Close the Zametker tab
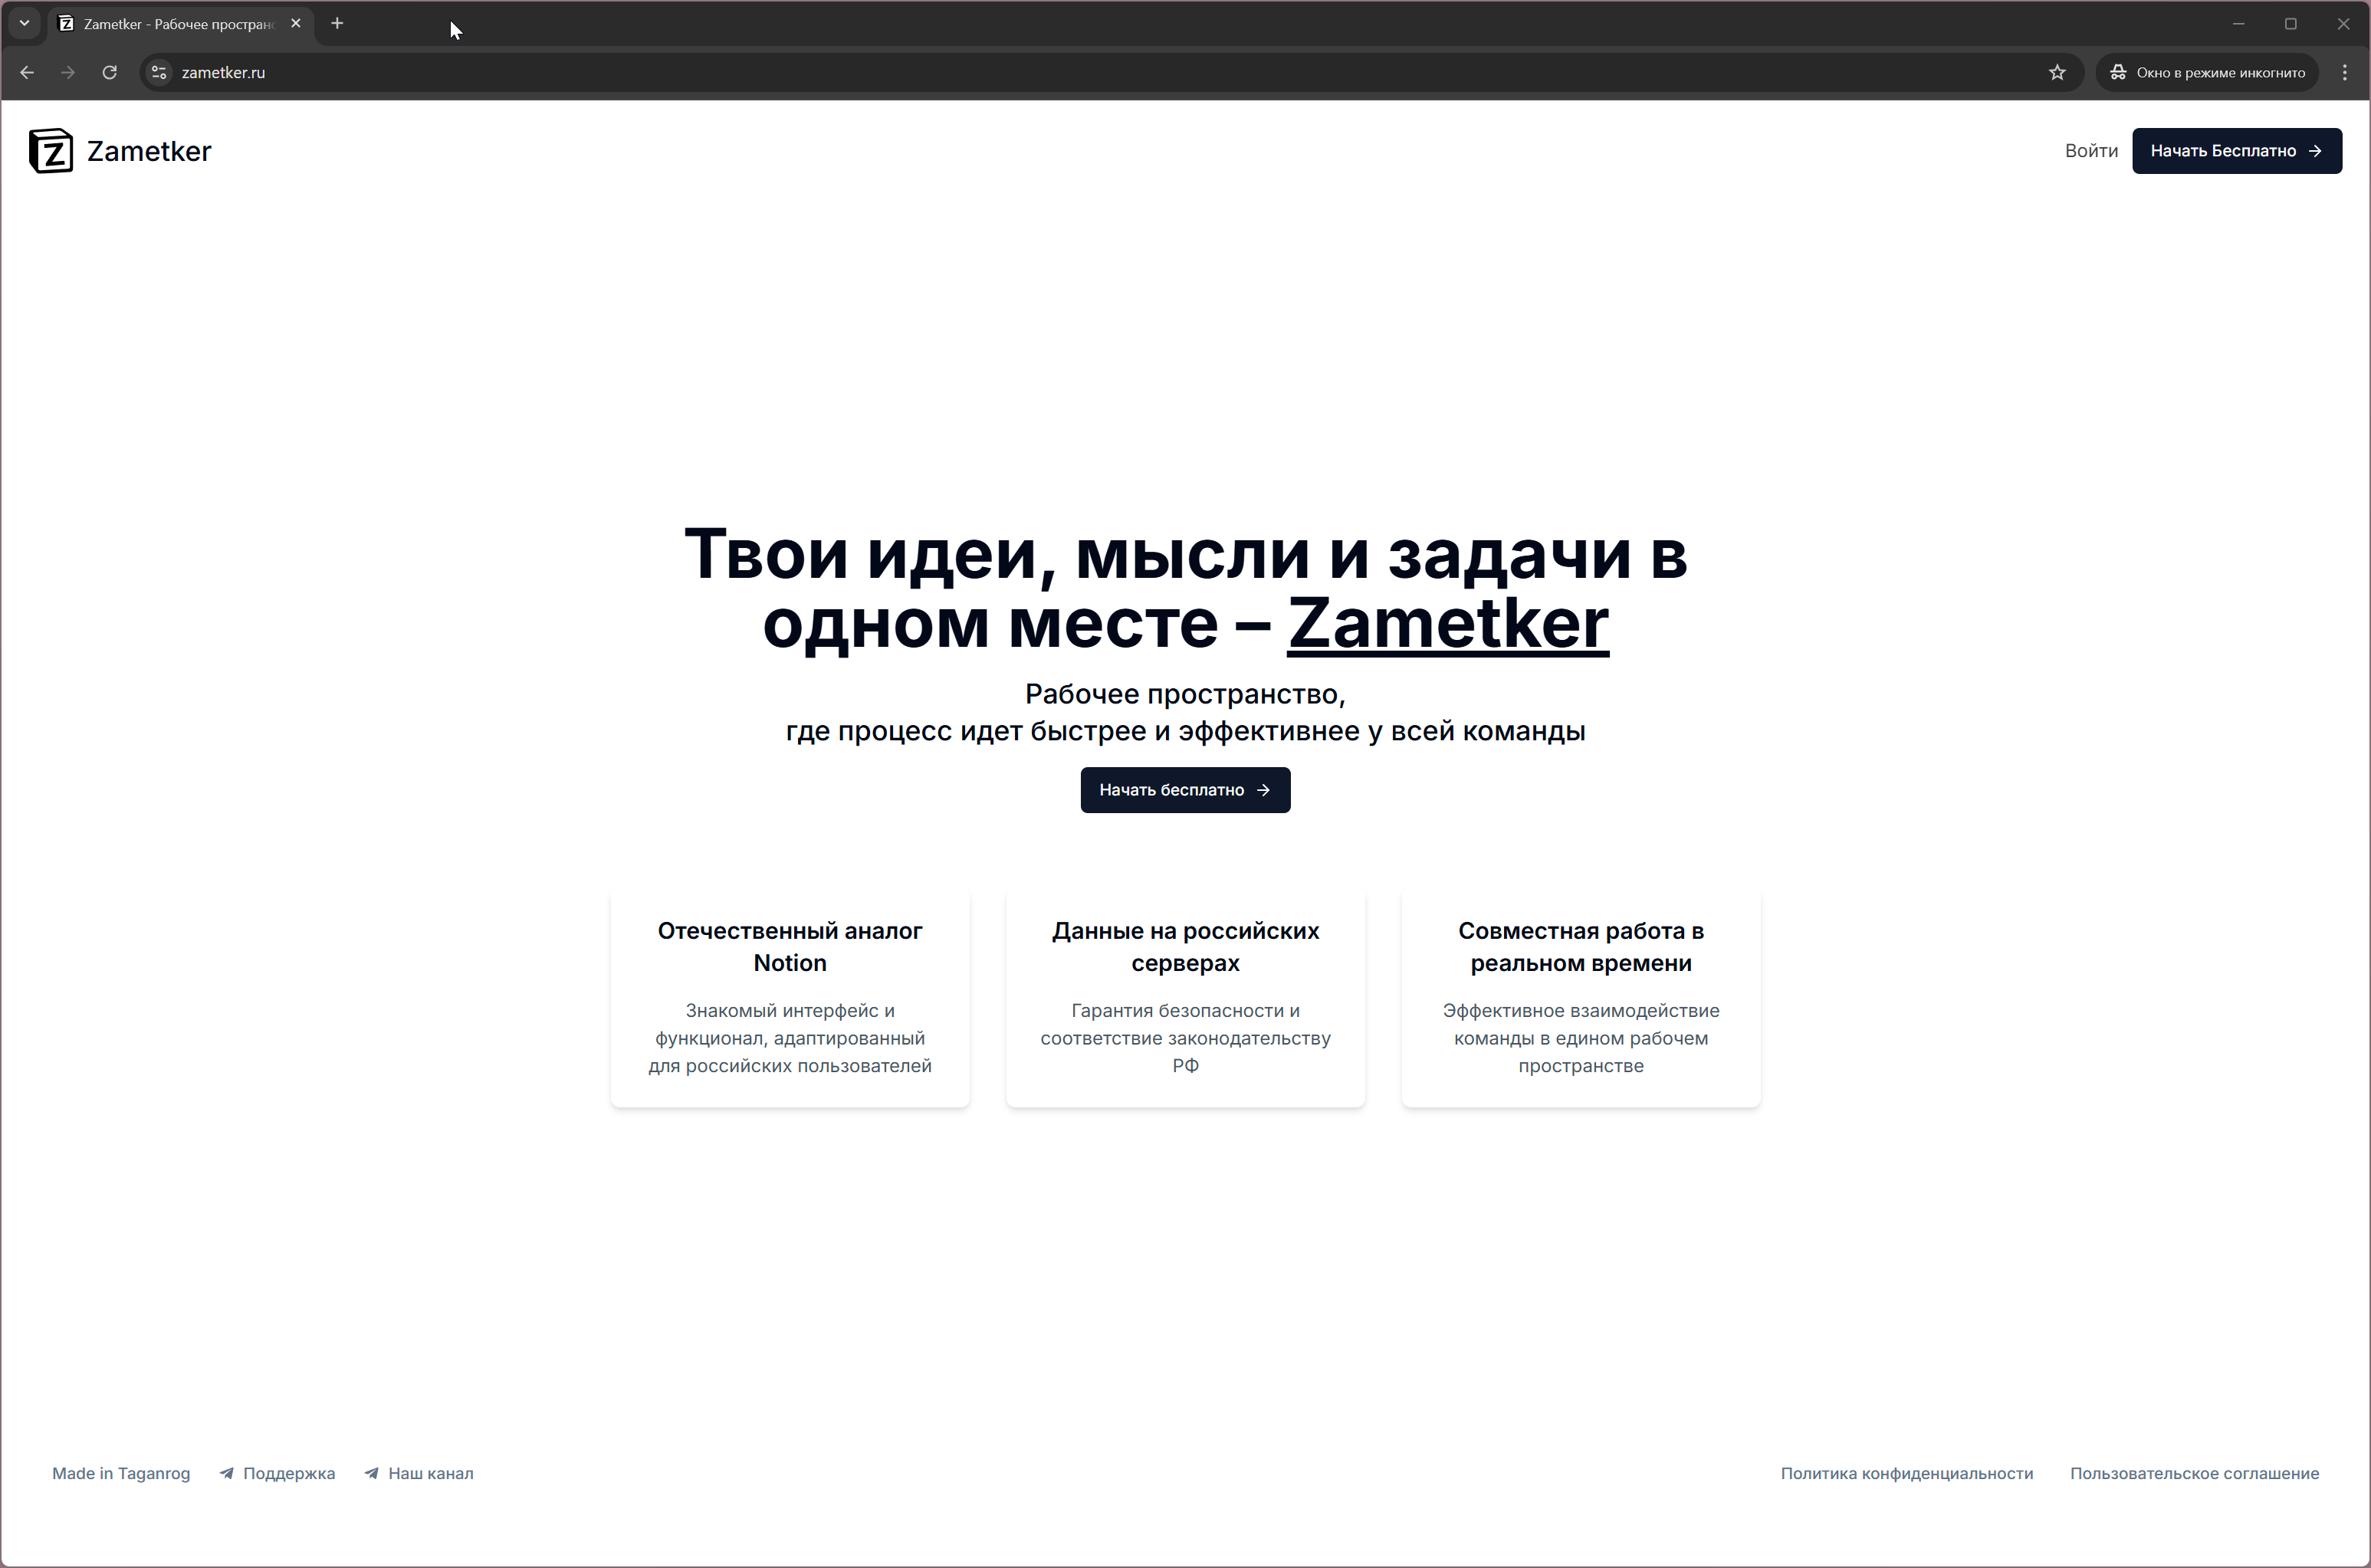The width and height of the screenshot is (2371, 1568). pyautogui.click(x=296, y=23)
